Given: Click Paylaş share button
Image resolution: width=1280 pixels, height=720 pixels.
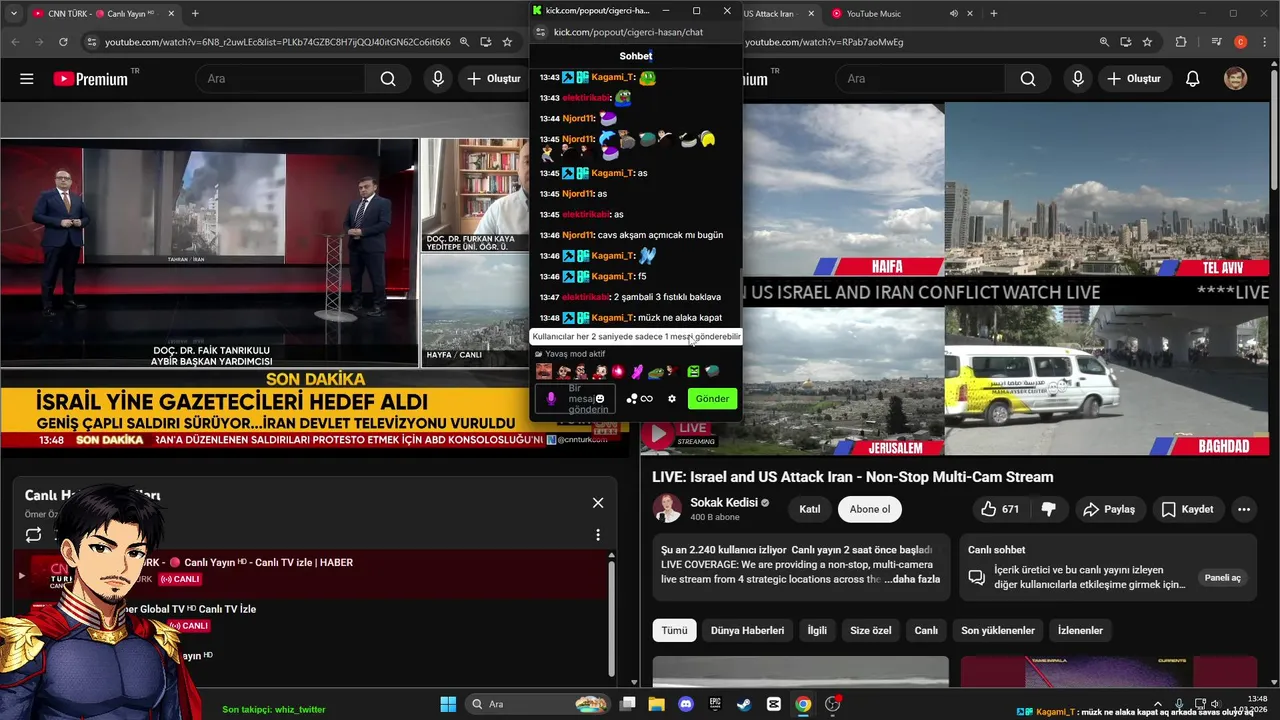Looking at the screenshot, I should (1109, 509).
